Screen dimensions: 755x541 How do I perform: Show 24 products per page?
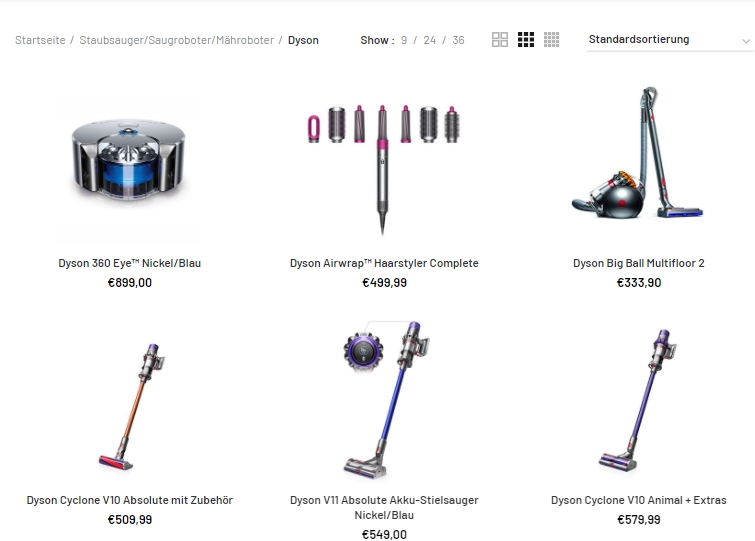(430, 40)
